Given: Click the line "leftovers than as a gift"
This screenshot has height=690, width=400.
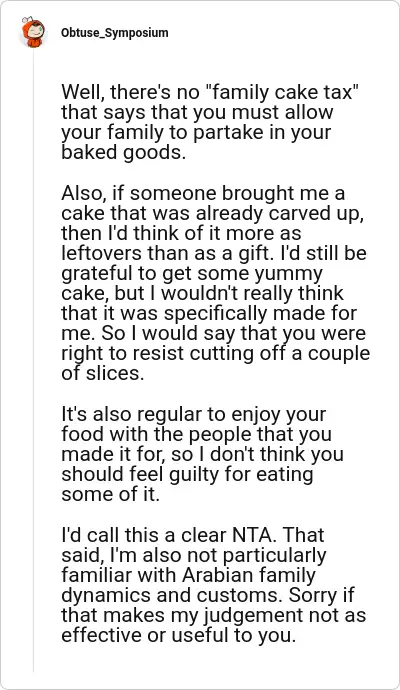Looking at the screenshot, I should click(160, 253).
